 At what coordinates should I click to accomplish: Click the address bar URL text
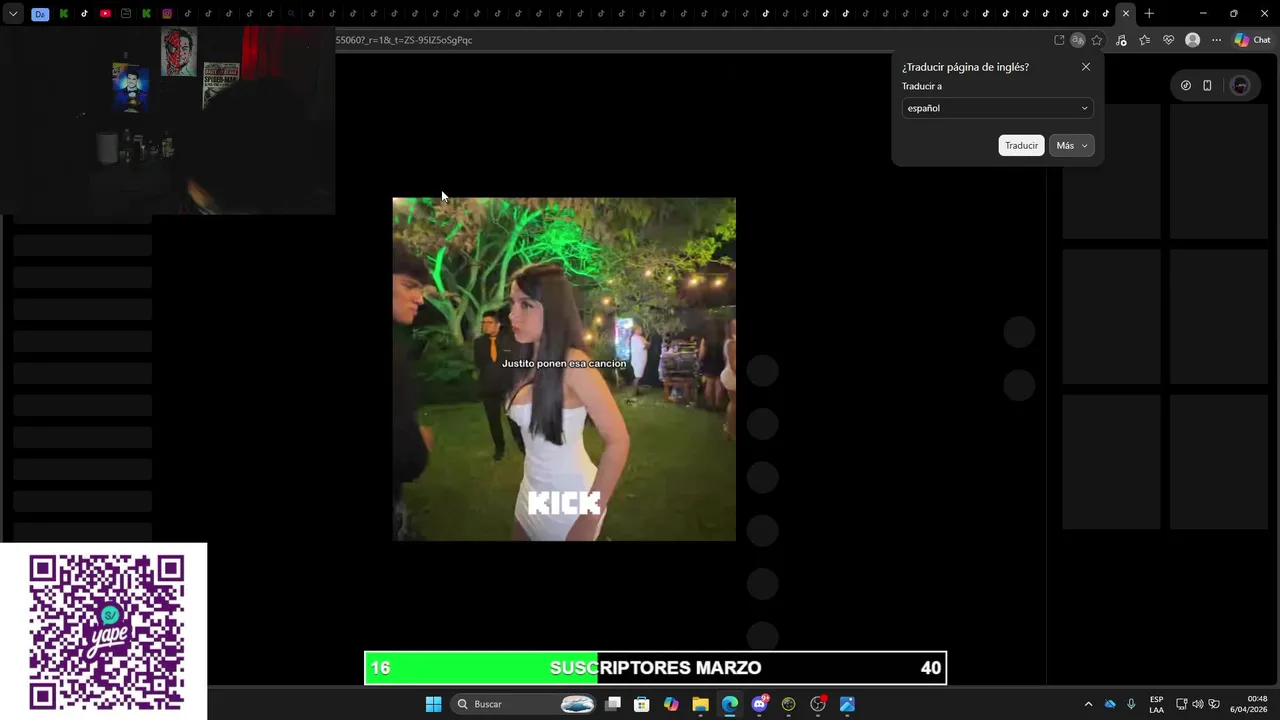[404, 40]
